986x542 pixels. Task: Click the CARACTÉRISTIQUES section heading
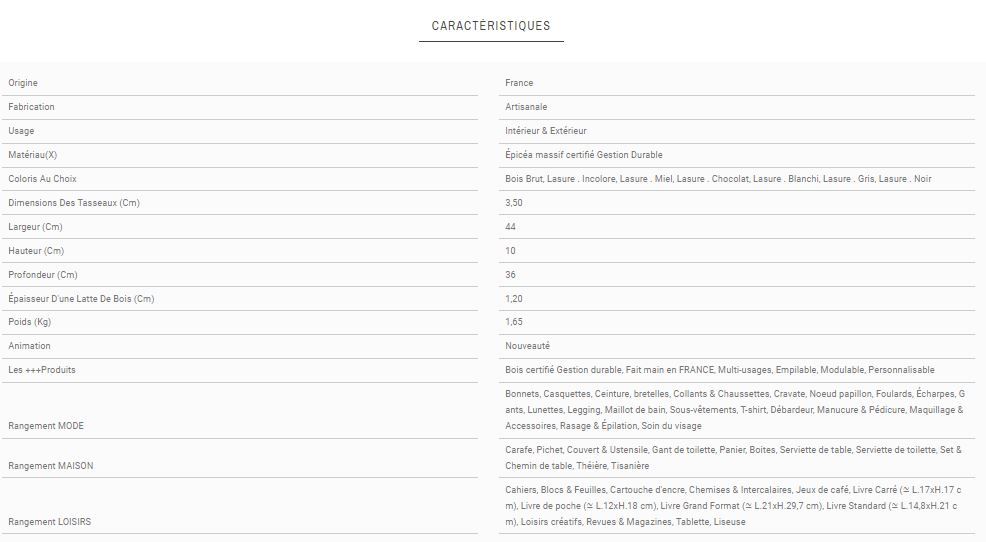(491, 26)
